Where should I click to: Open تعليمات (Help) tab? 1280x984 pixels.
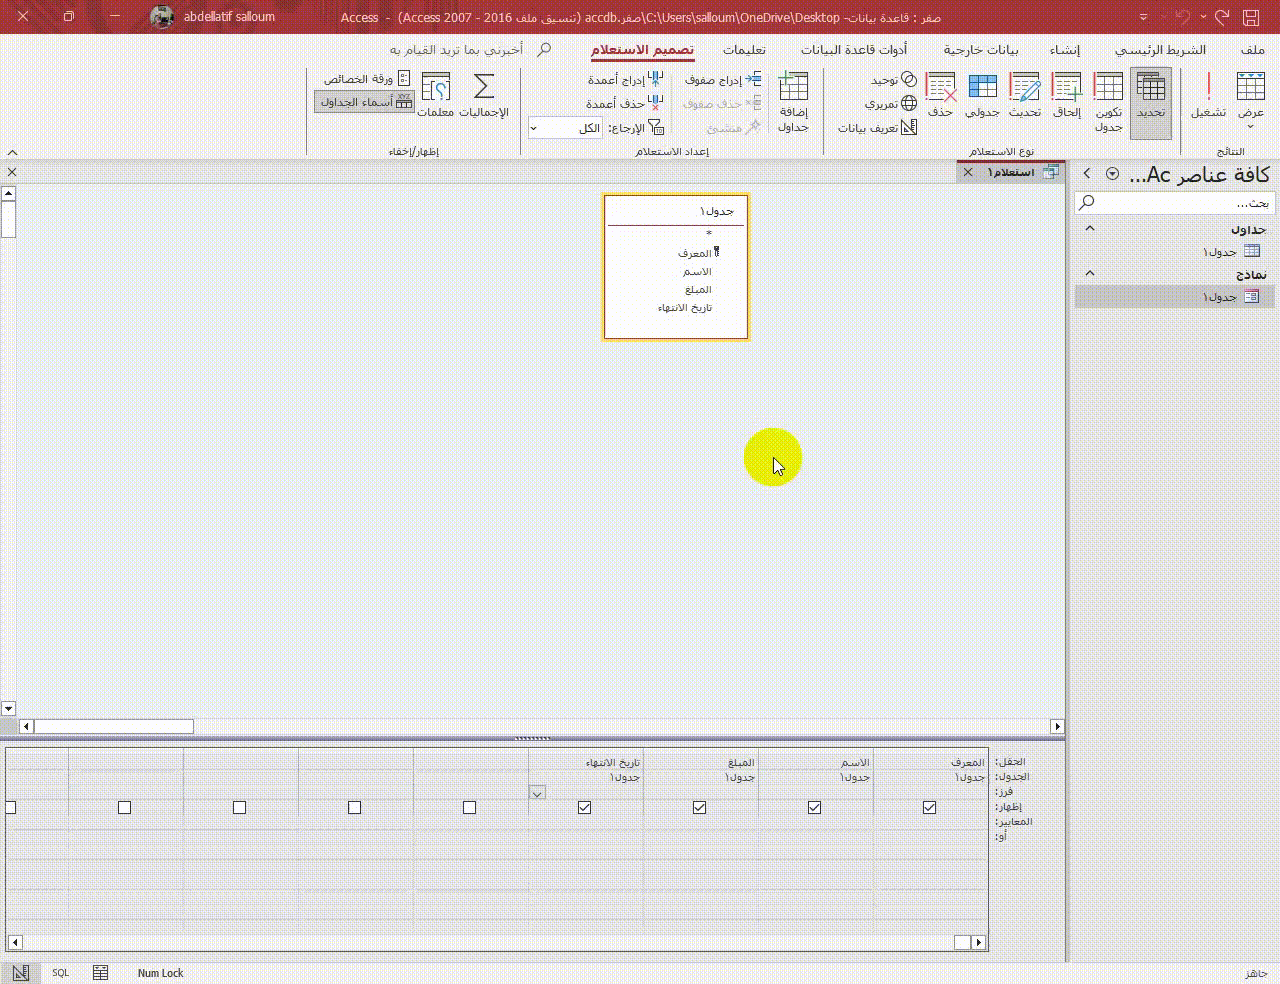744,49
